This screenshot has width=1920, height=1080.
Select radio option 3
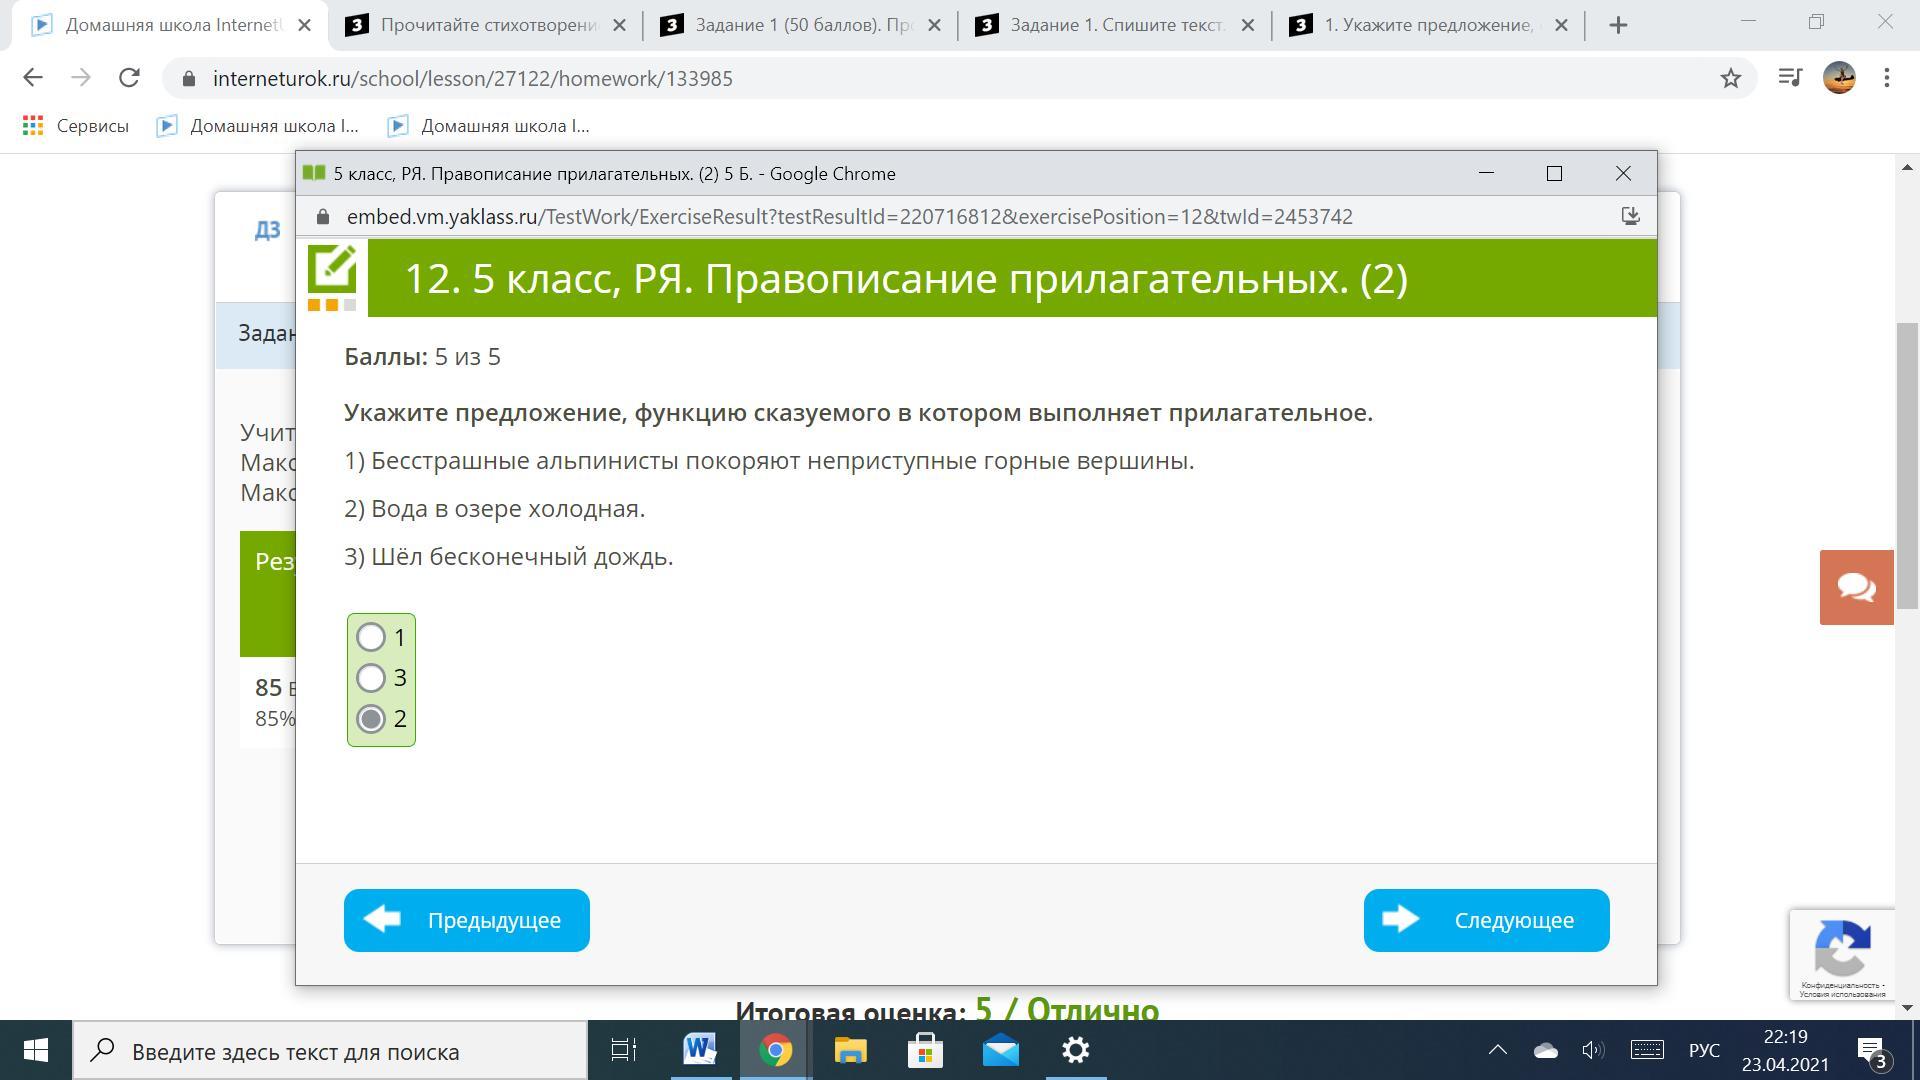click(371, 678)
